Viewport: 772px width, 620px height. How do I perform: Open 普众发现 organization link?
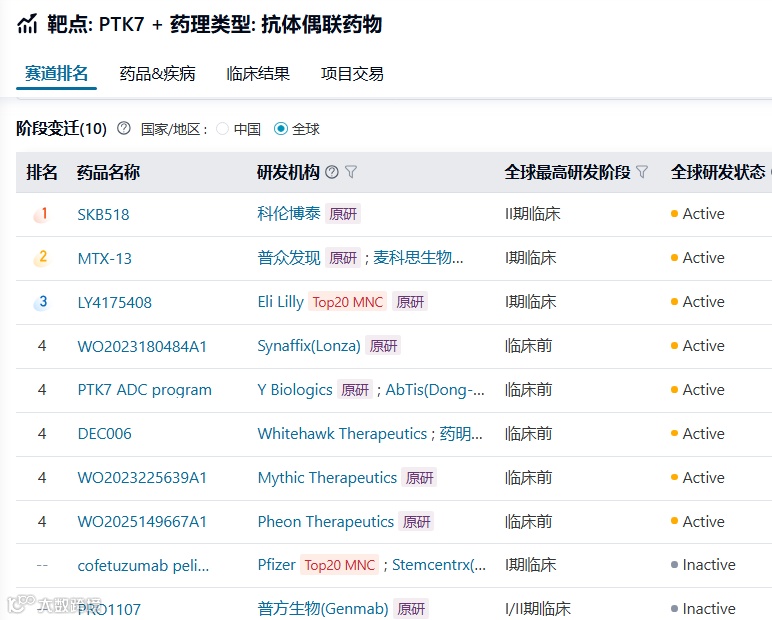tap(289, 257)
